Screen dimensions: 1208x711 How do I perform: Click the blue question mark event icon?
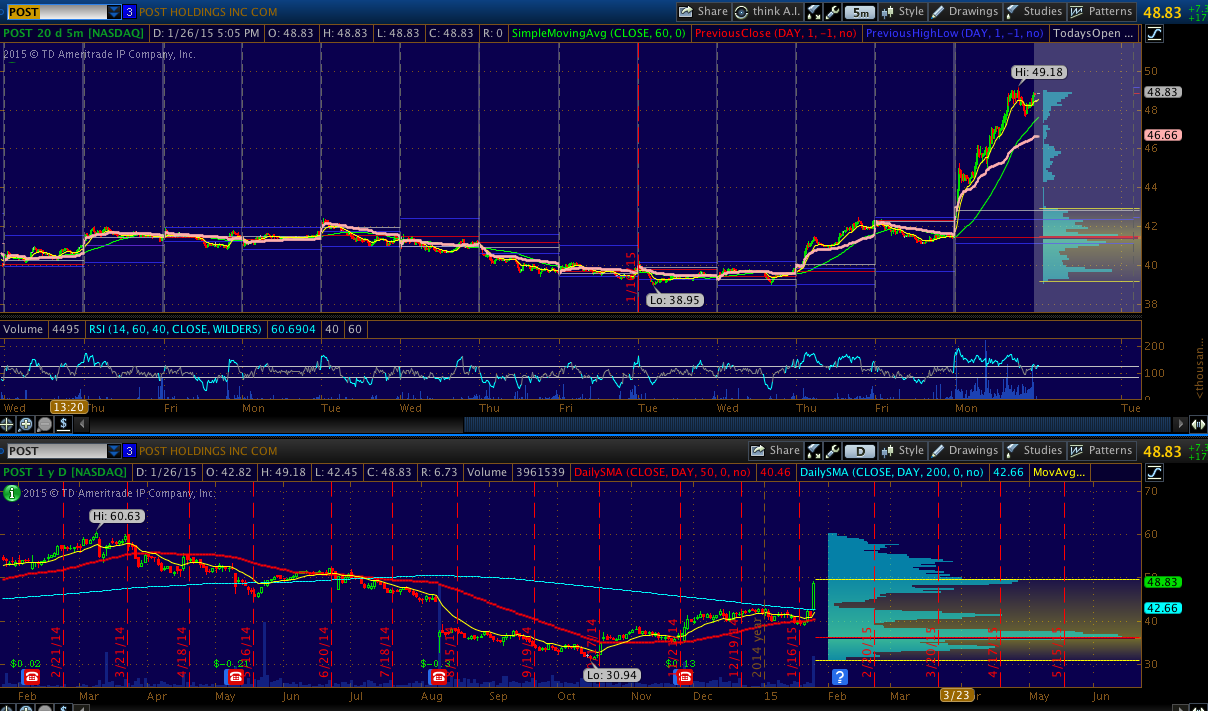(839, 677)
